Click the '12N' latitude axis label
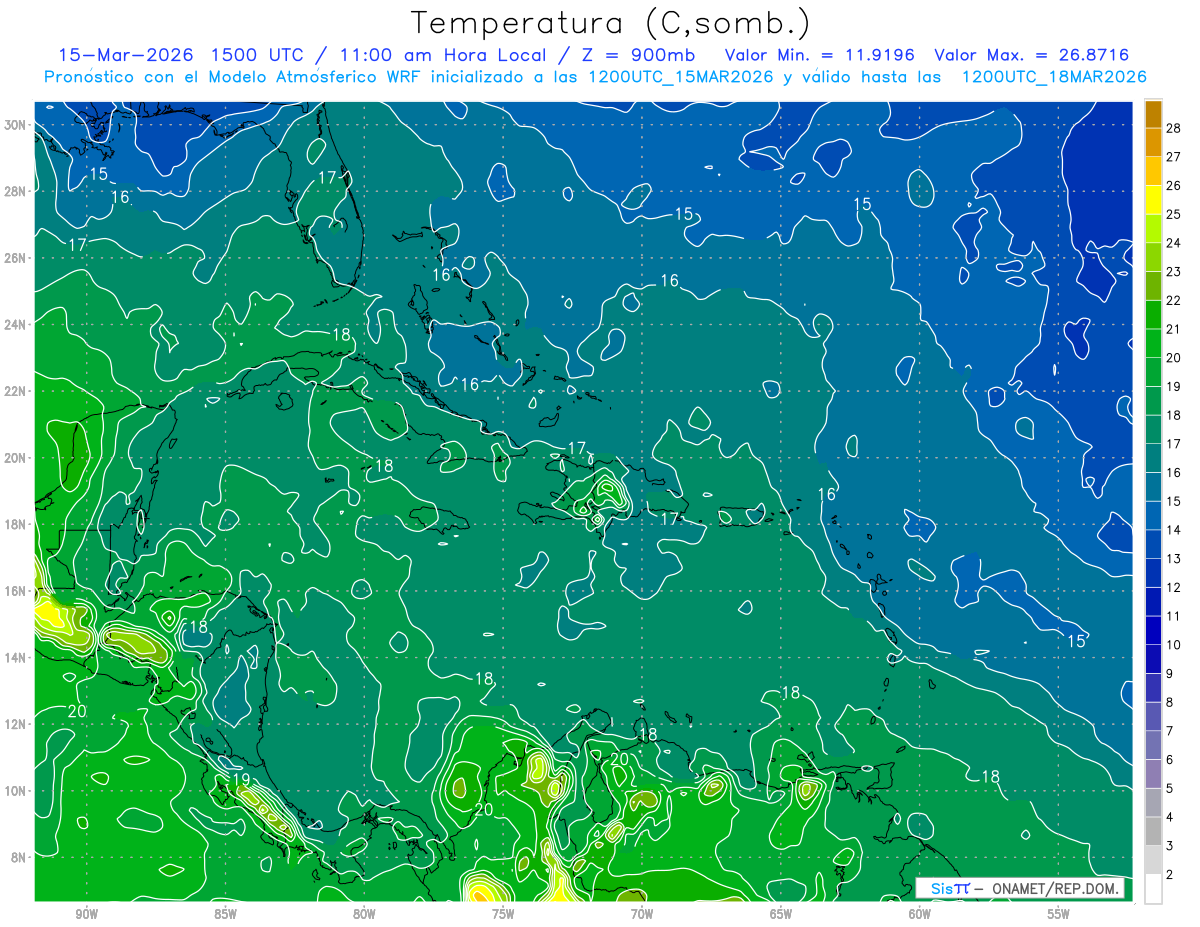Viewport: 1200px width, 927px height. click(x=15, y=724)
